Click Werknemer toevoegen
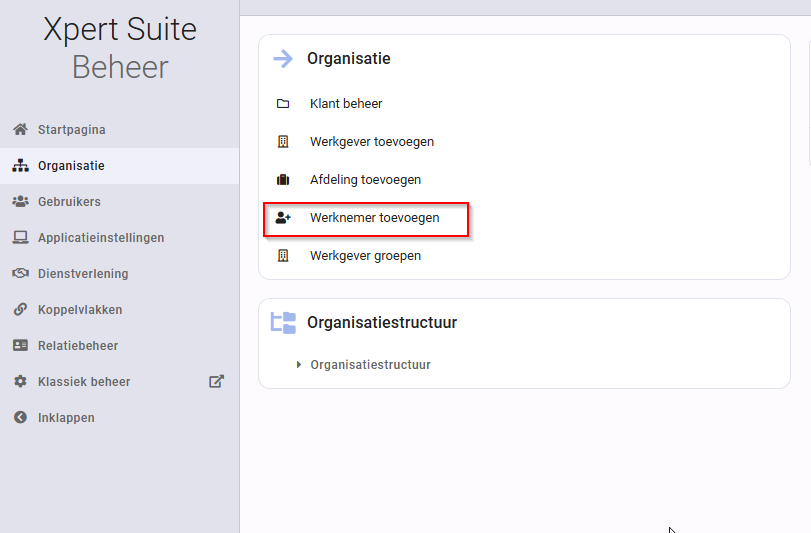Viewport: 811px width, 533px height. tap(374, 218)
